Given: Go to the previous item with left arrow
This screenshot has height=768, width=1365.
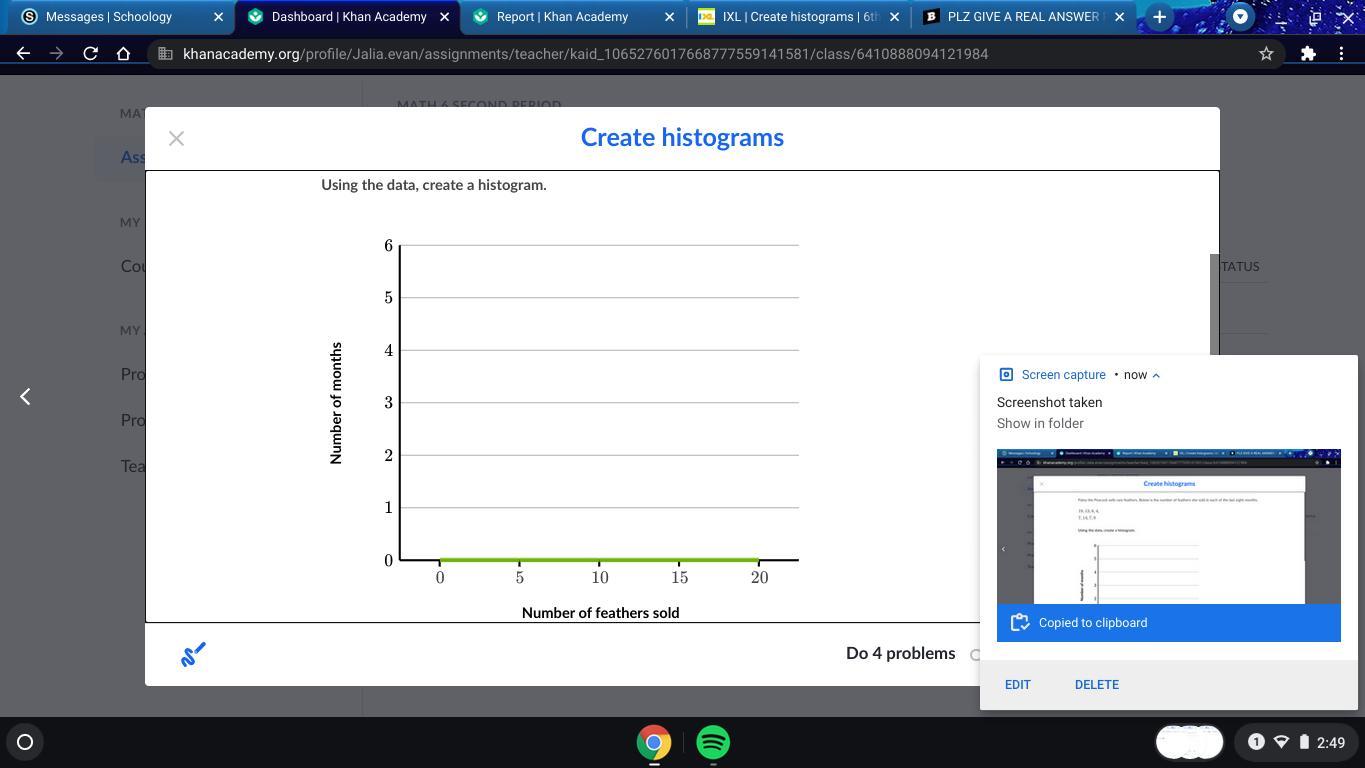Looking at the screenshot, I should tap(25, 397).
